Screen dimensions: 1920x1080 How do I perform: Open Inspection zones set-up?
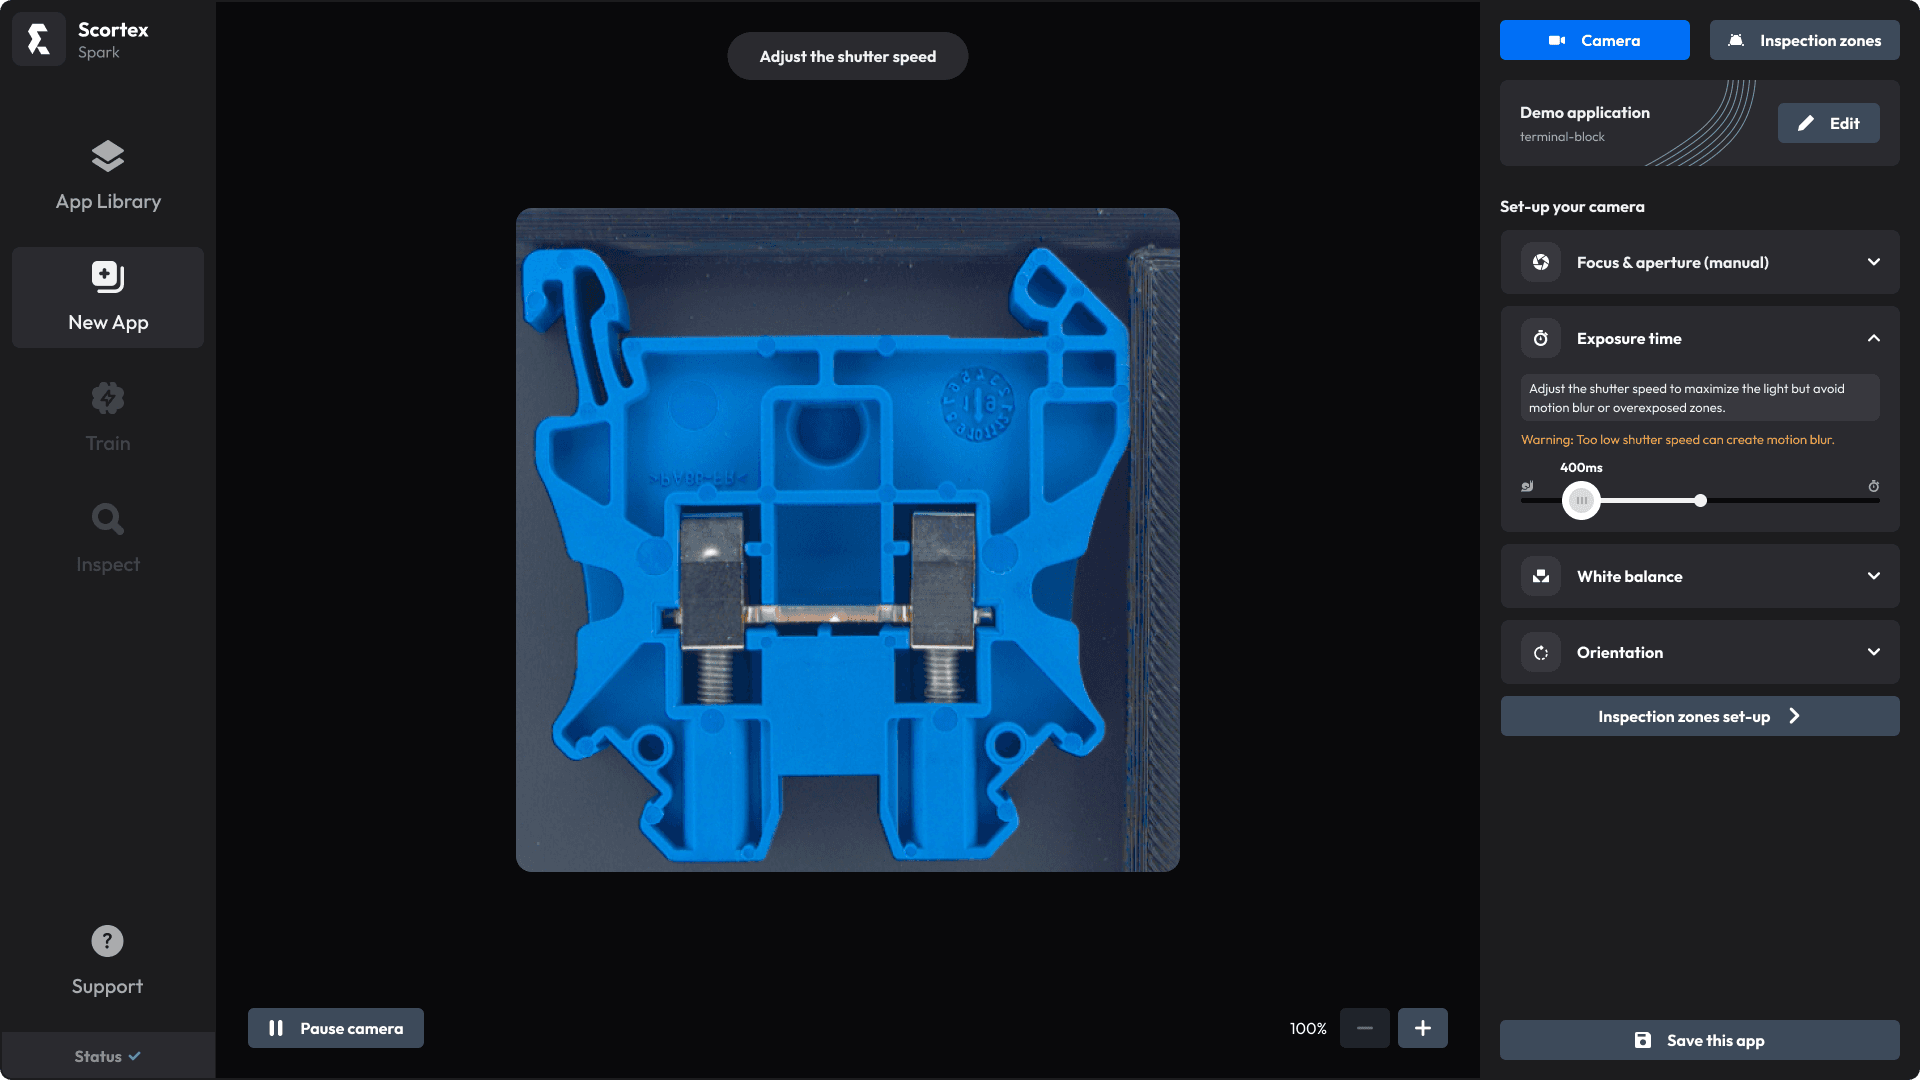[1700, 716]
